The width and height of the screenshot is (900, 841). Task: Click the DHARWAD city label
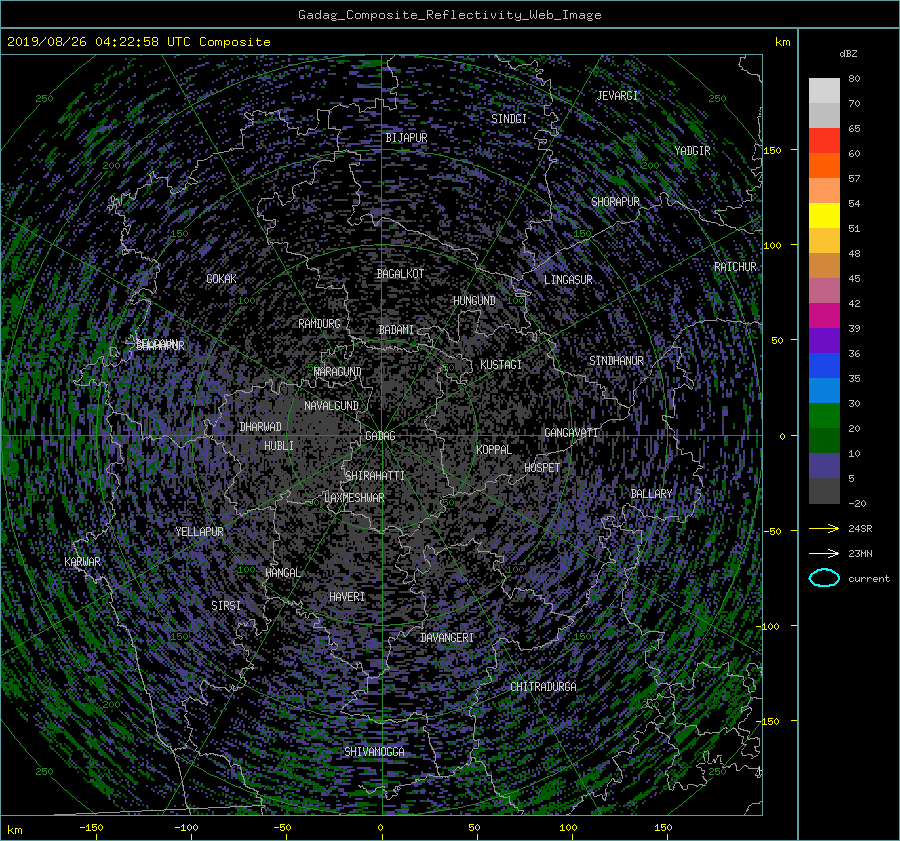tap(260, 427)
